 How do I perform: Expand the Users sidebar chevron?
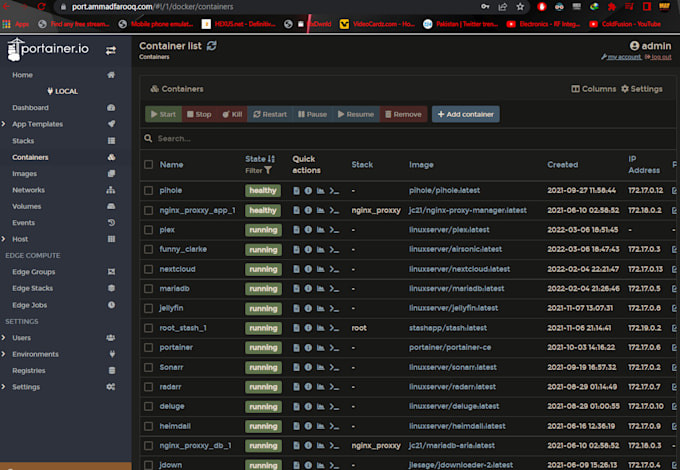coord(3,337)
